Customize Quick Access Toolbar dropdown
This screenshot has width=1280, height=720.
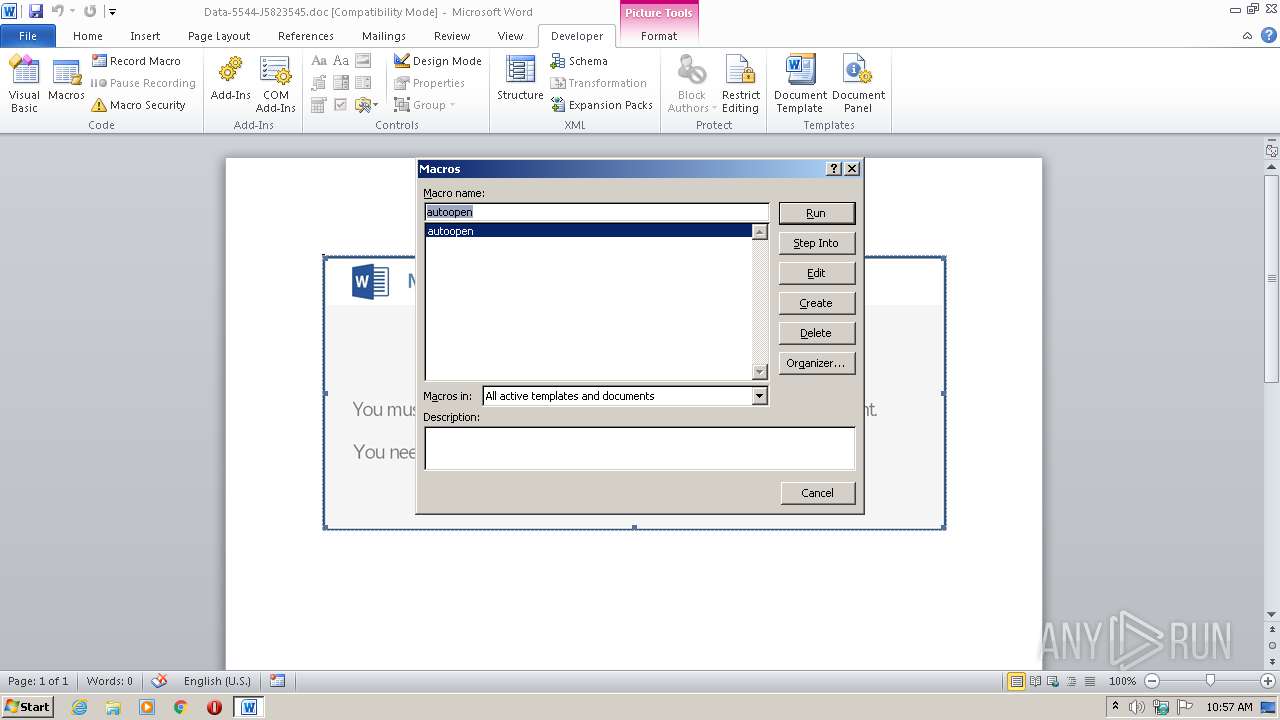coord(112,11)
